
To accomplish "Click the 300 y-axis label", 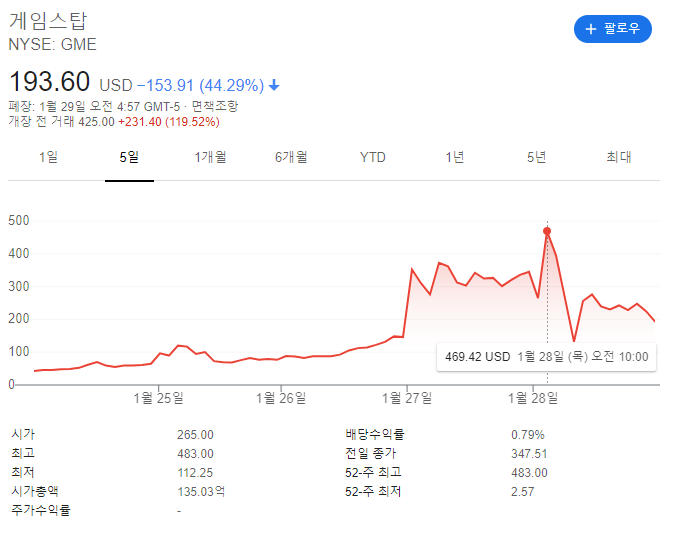I will point(19,286).
